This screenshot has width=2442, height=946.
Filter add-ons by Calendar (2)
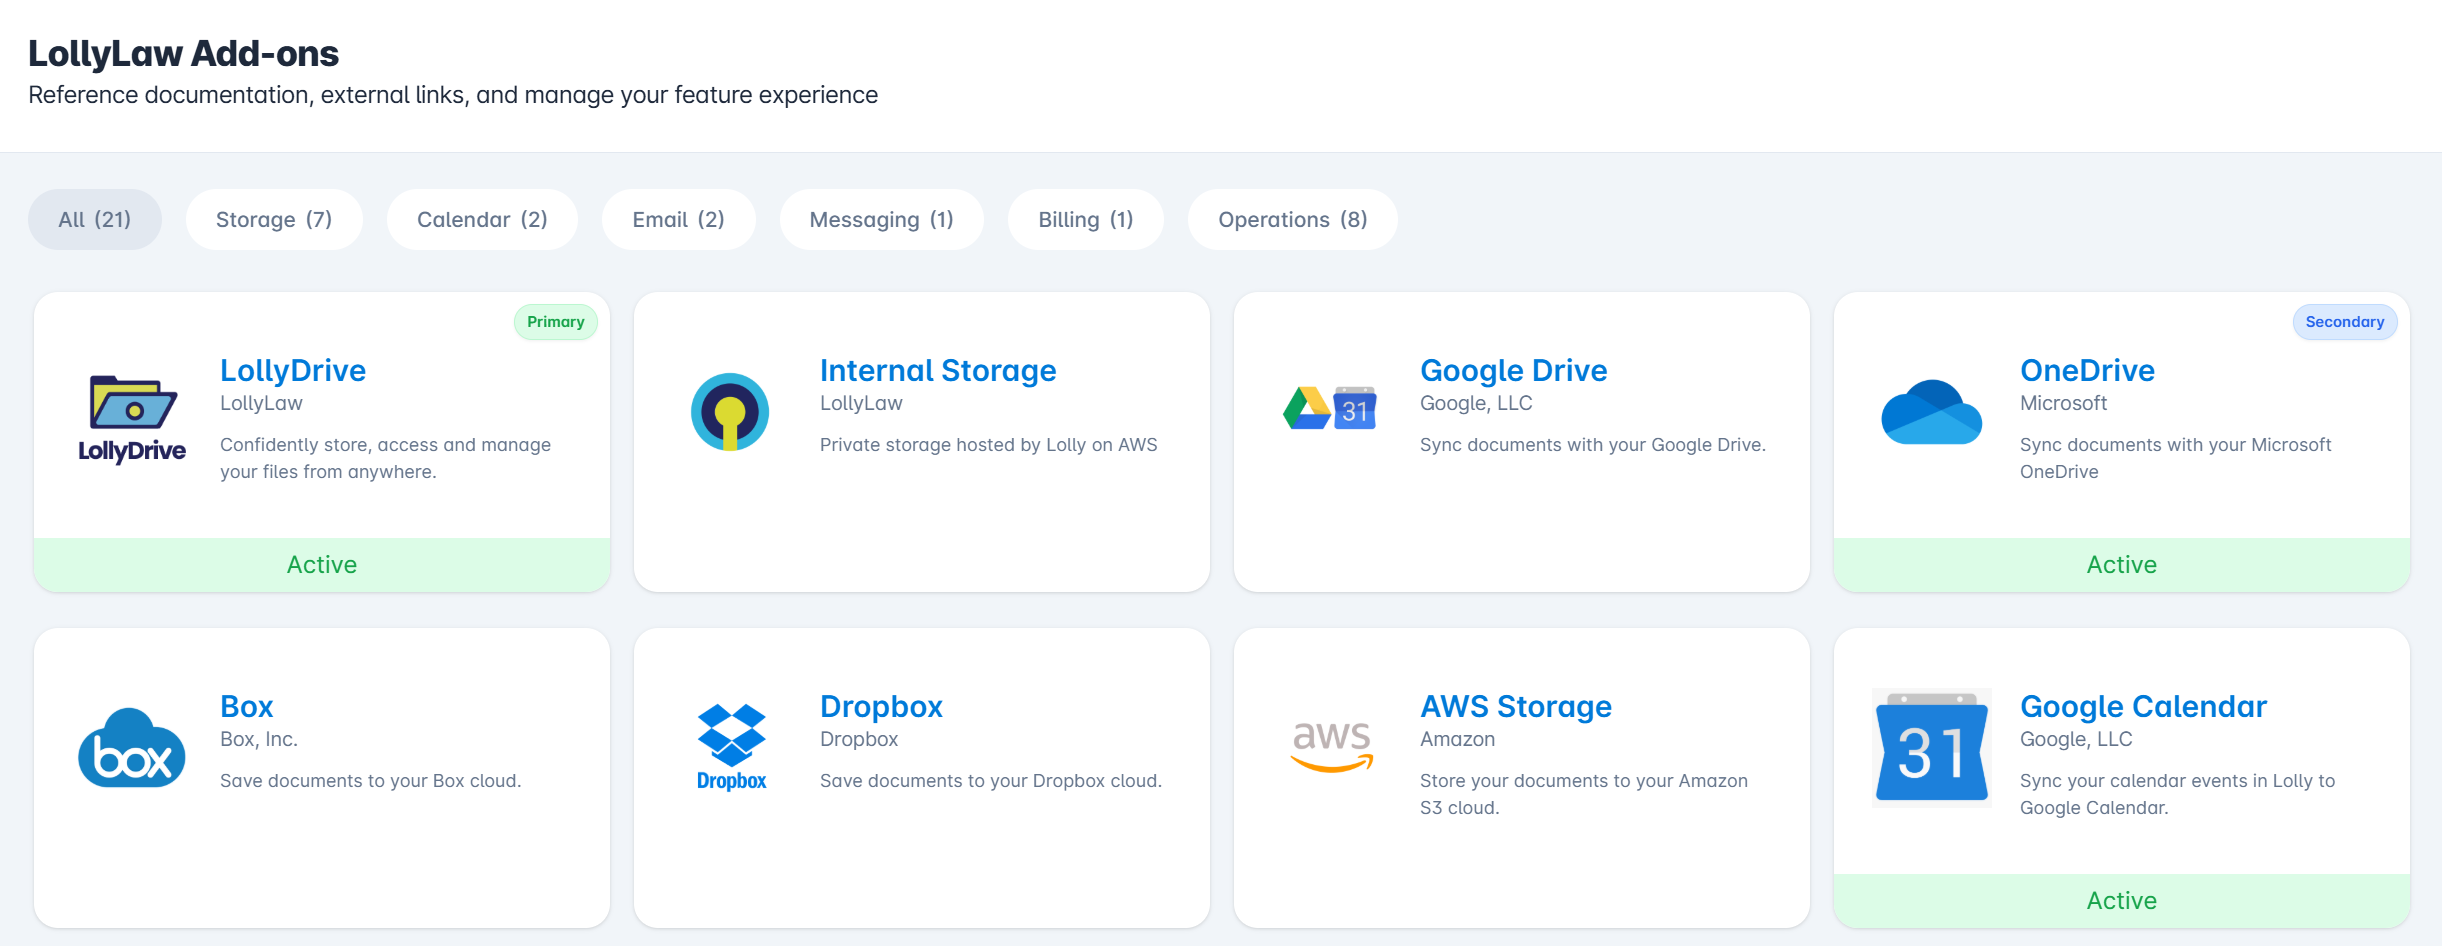pos(482,220)
